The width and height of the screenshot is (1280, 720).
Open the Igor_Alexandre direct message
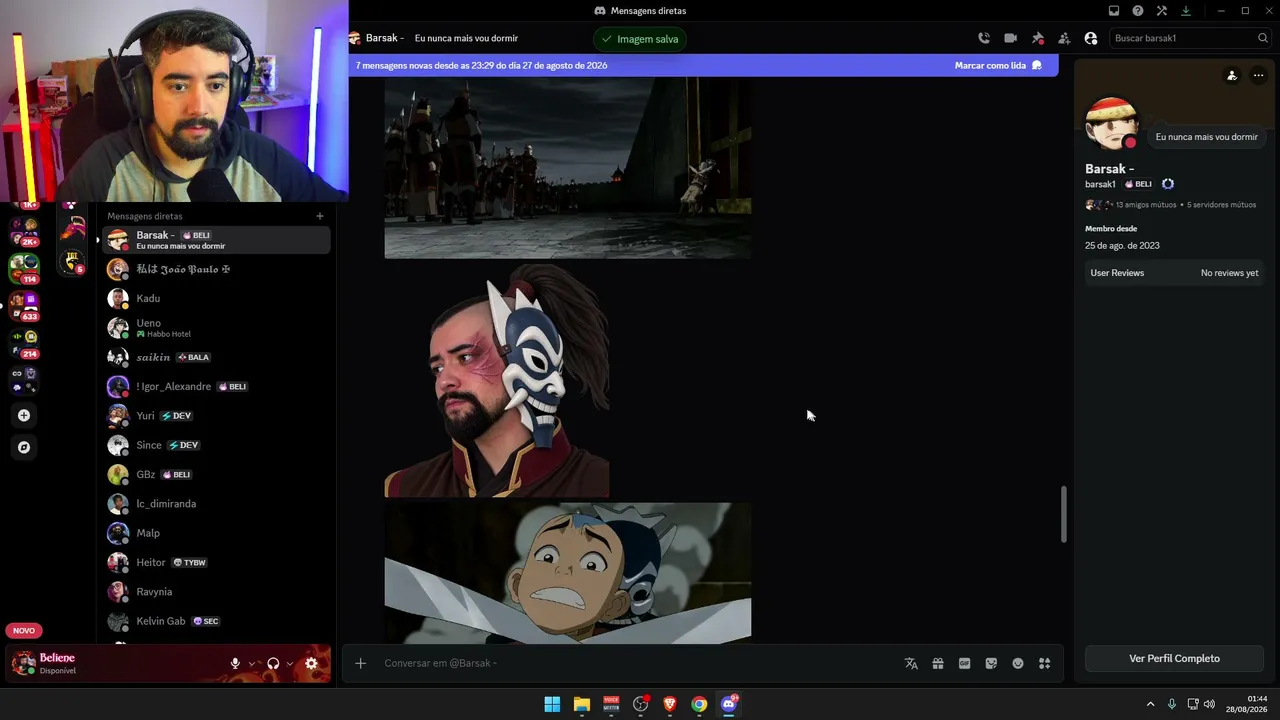pos(217,386)
